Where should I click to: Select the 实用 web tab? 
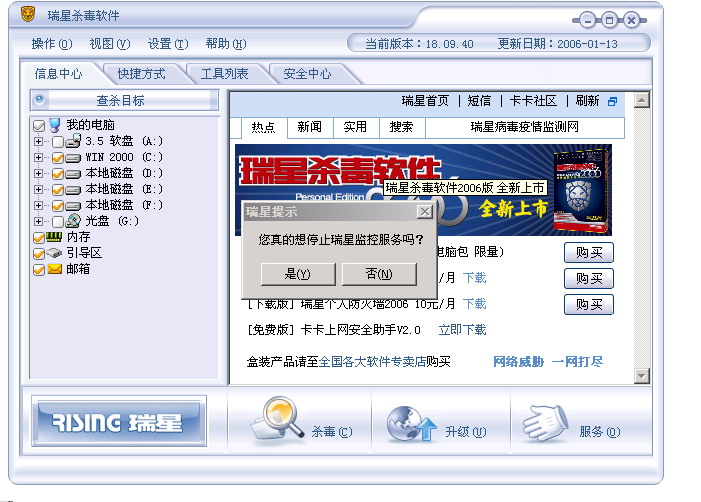pyautogui.click(x=355, y=127)
